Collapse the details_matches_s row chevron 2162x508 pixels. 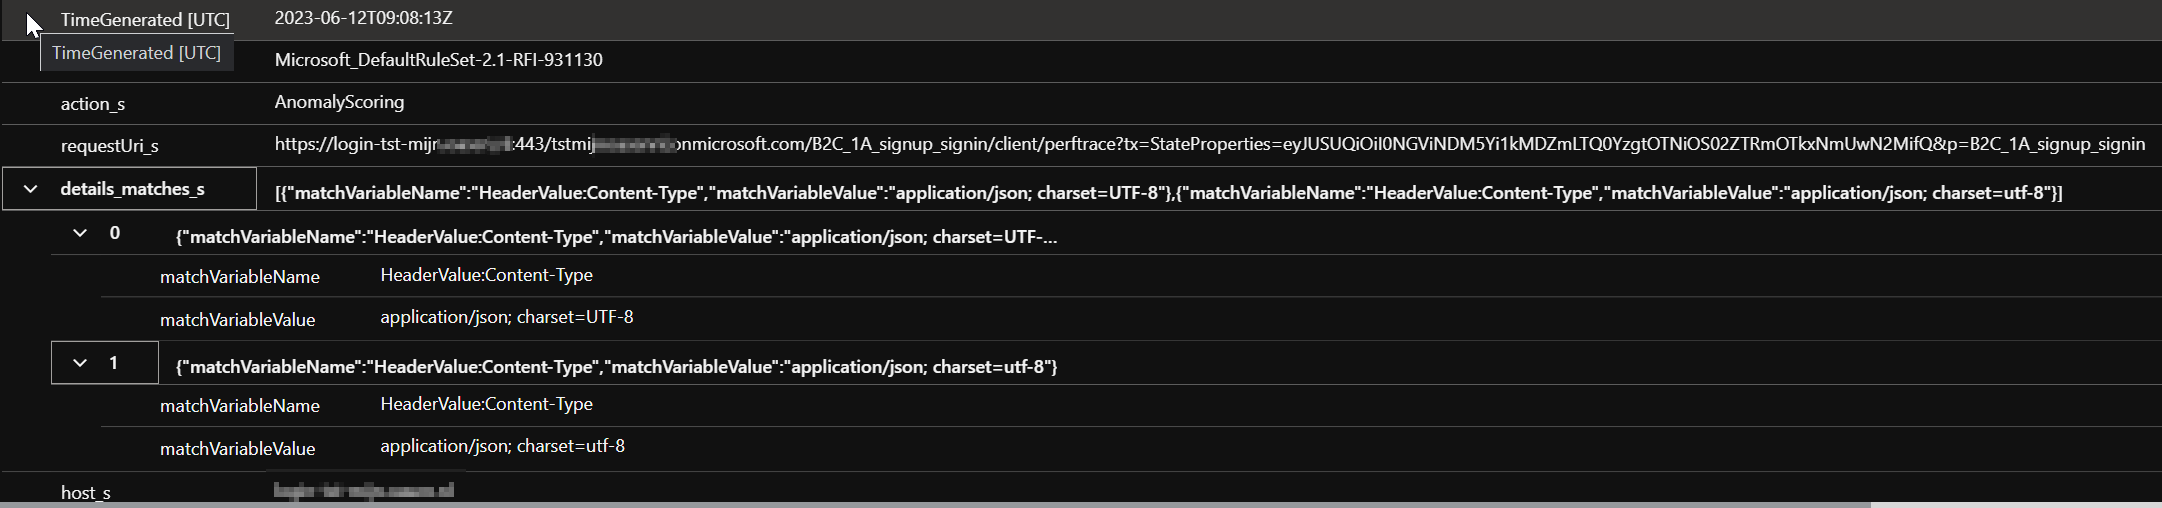[x=30, y=189]
